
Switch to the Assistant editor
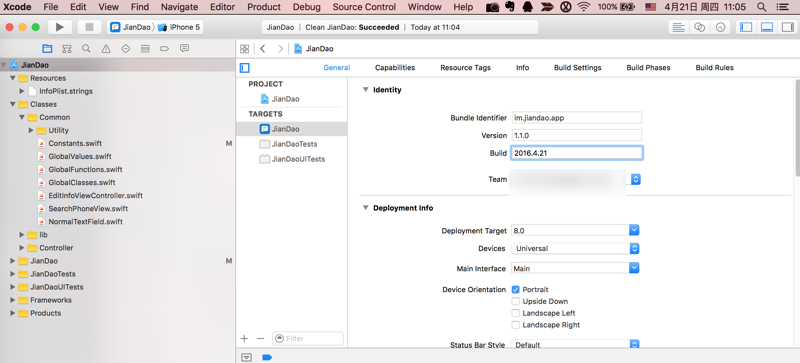coord(699,28)
